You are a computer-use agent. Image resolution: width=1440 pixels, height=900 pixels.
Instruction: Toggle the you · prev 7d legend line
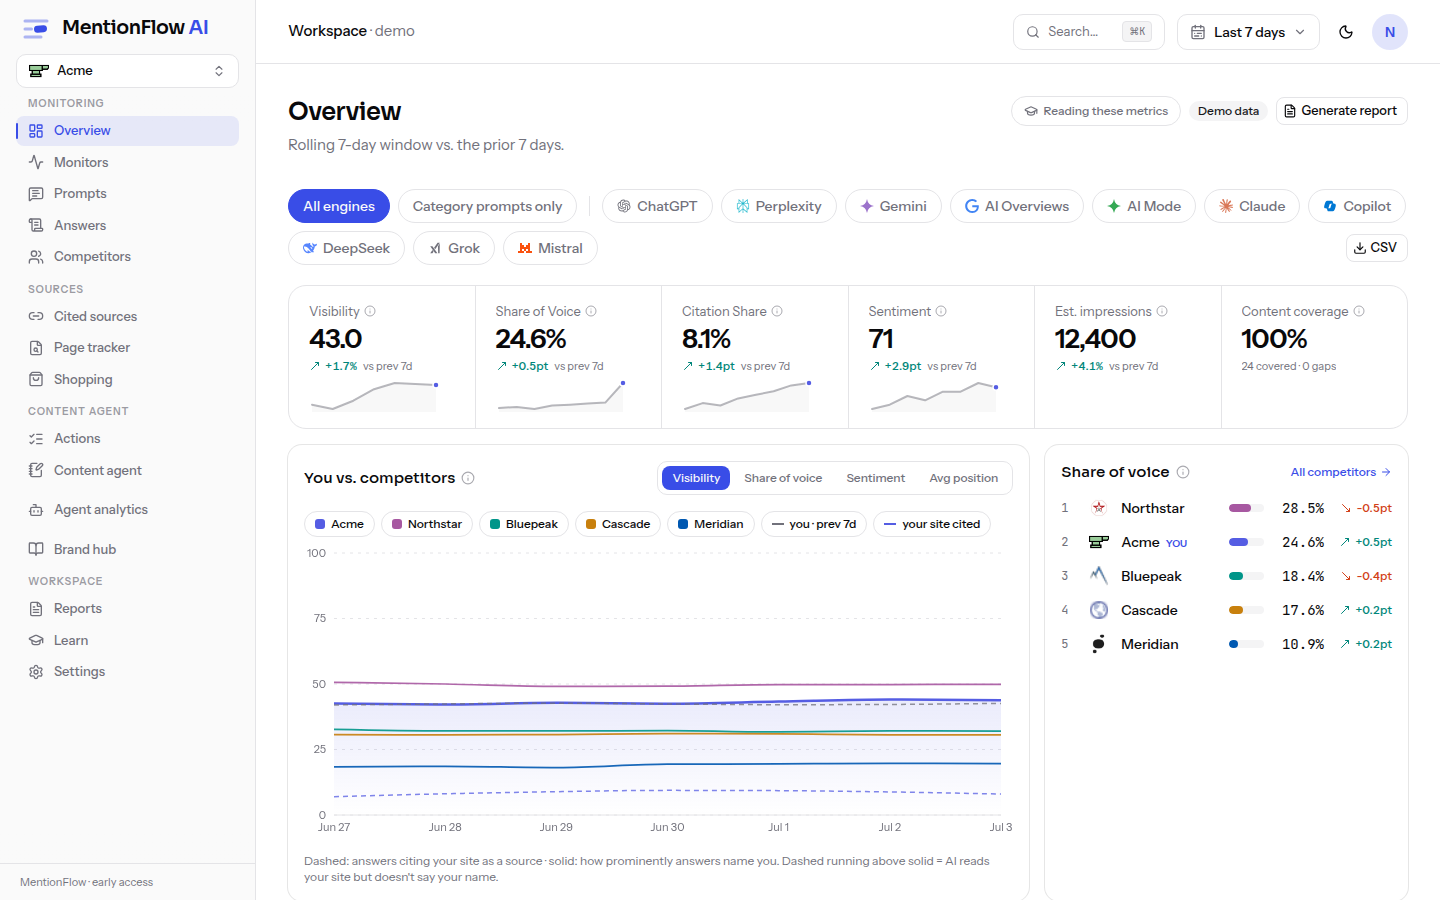tap(814, 524)
